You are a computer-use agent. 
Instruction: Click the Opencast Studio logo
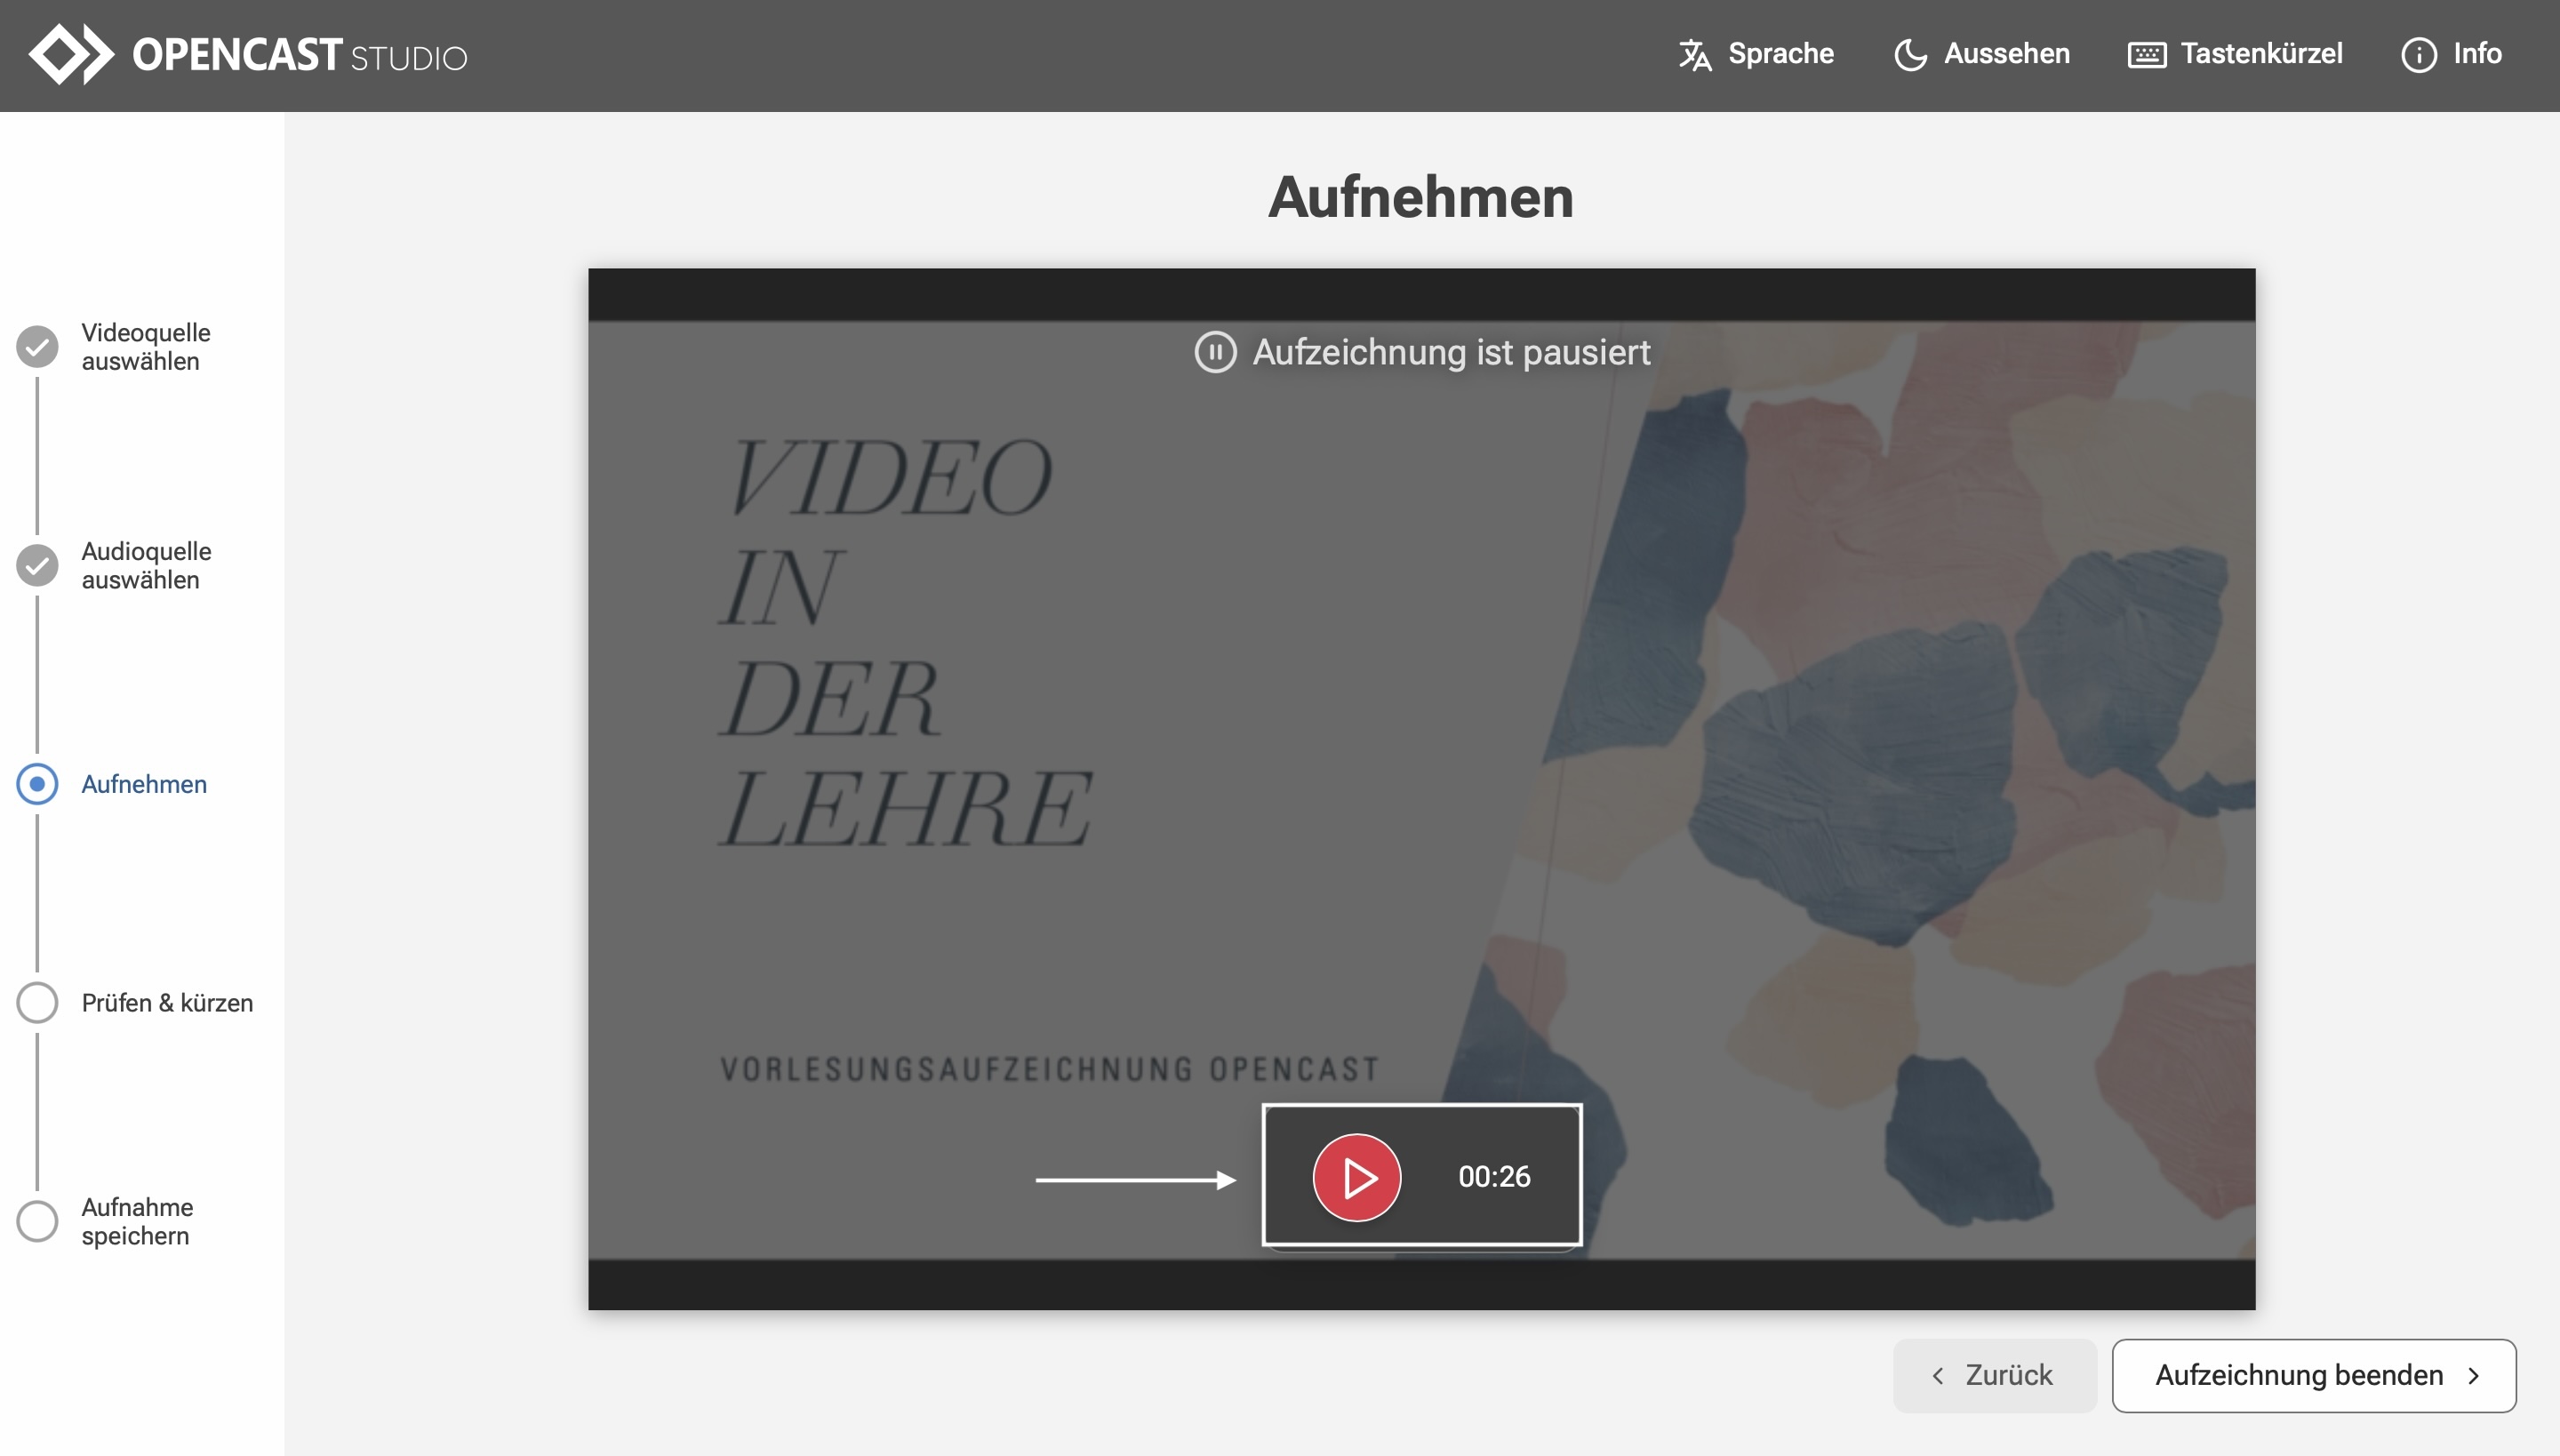(x=248, y=54)
